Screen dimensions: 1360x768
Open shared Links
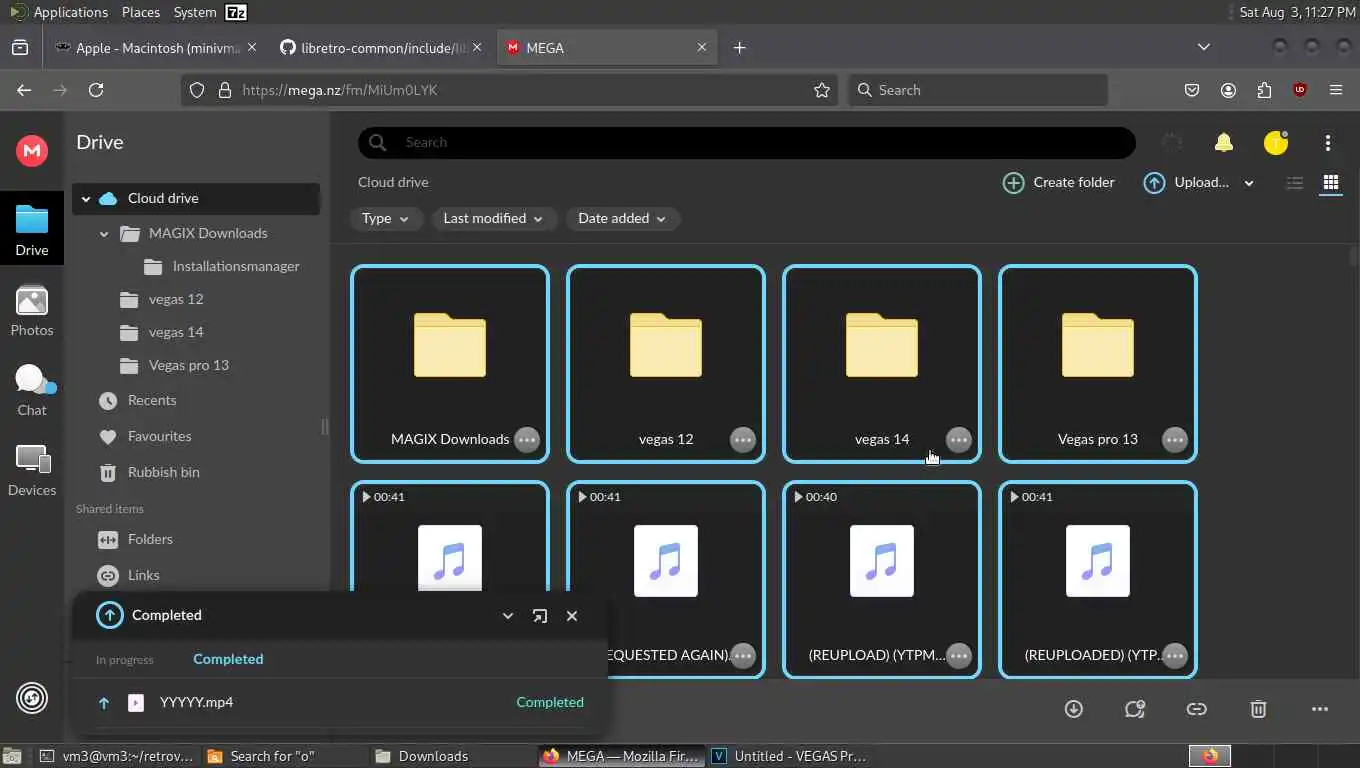143,576
